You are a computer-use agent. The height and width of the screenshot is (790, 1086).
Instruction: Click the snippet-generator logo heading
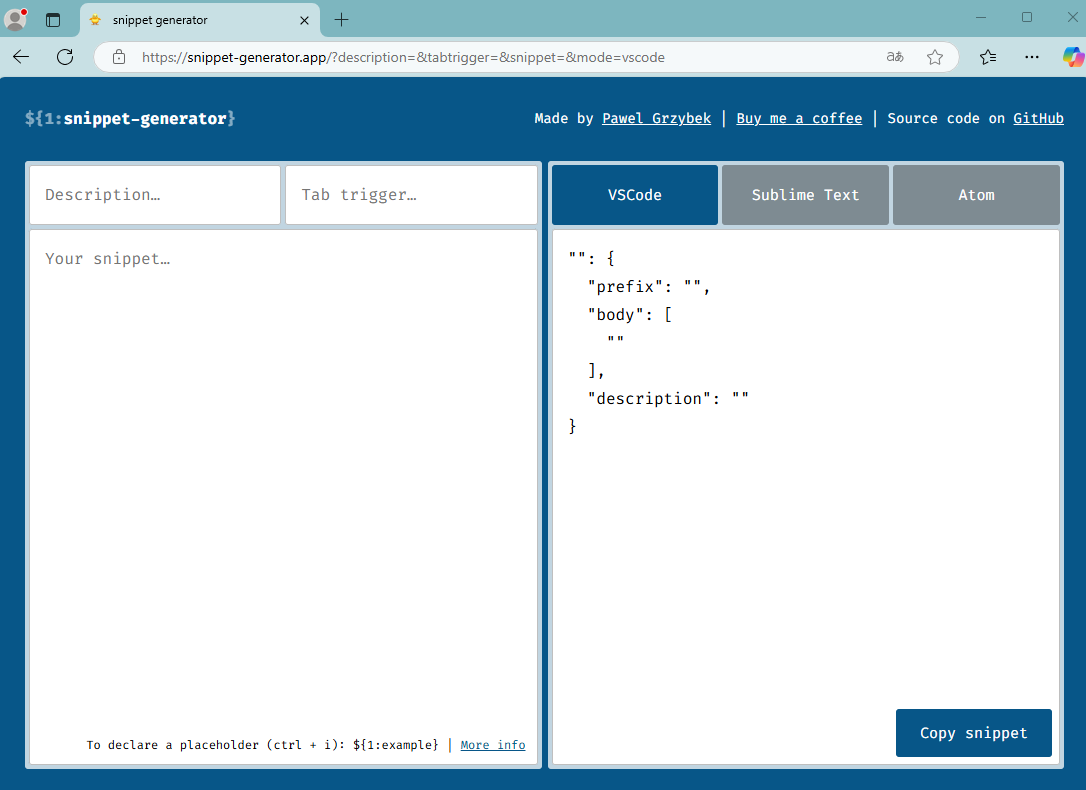pos(130,118)
